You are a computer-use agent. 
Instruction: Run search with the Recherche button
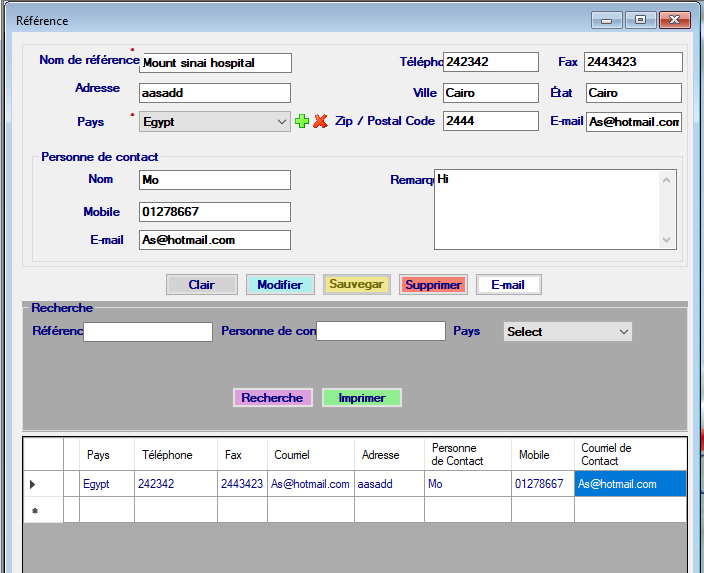click(272, 397)
